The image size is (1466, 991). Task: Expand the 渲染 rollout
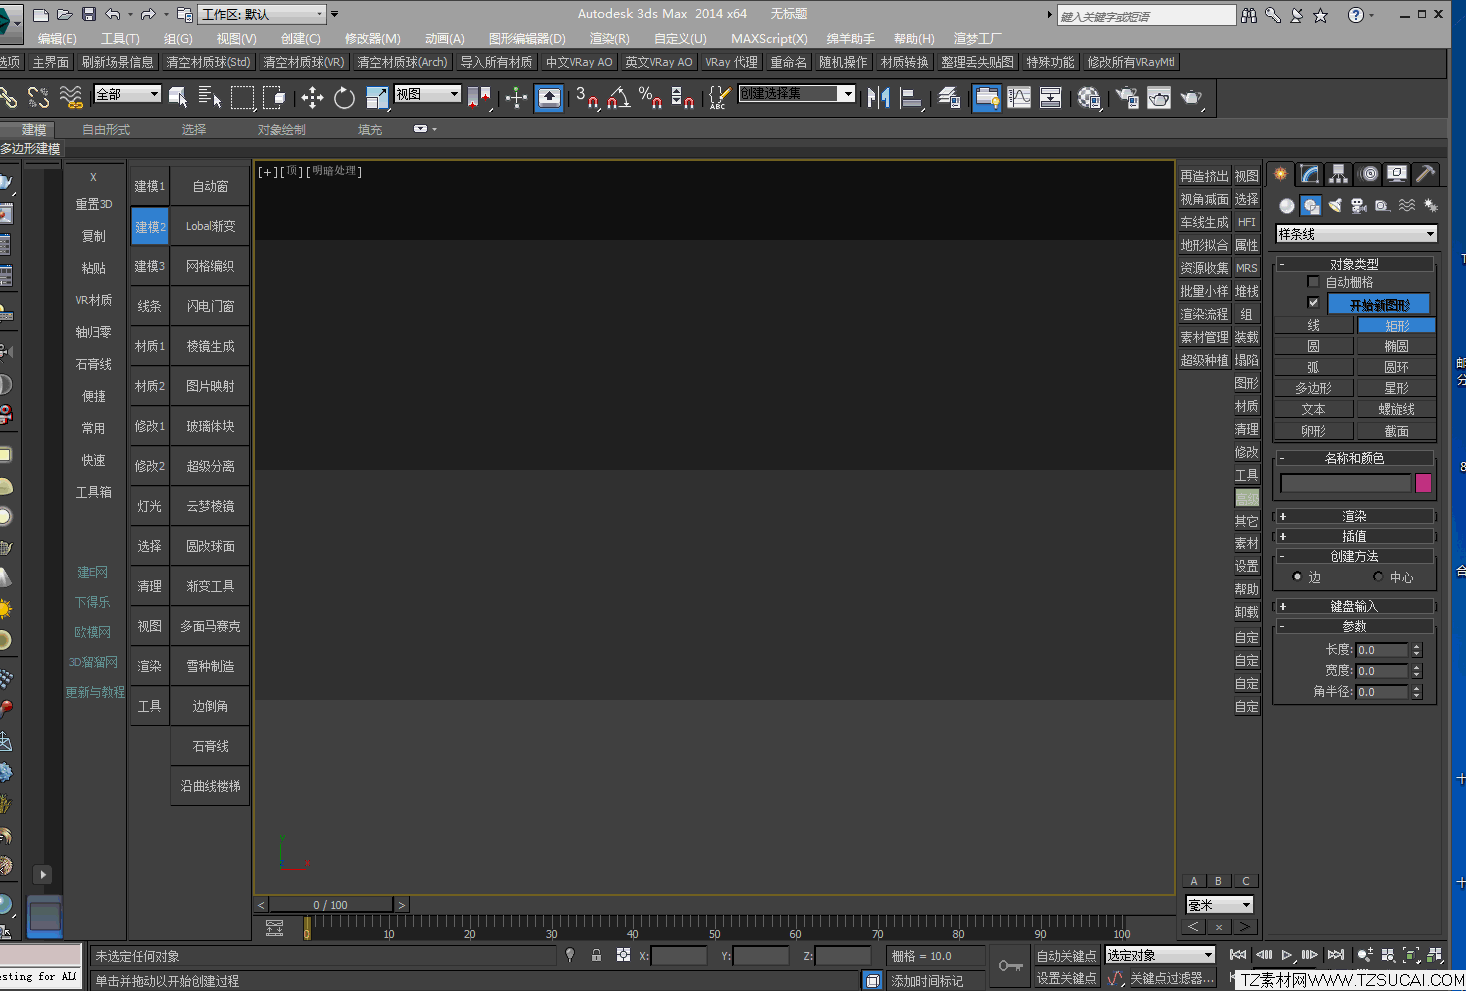[1354, 516]
